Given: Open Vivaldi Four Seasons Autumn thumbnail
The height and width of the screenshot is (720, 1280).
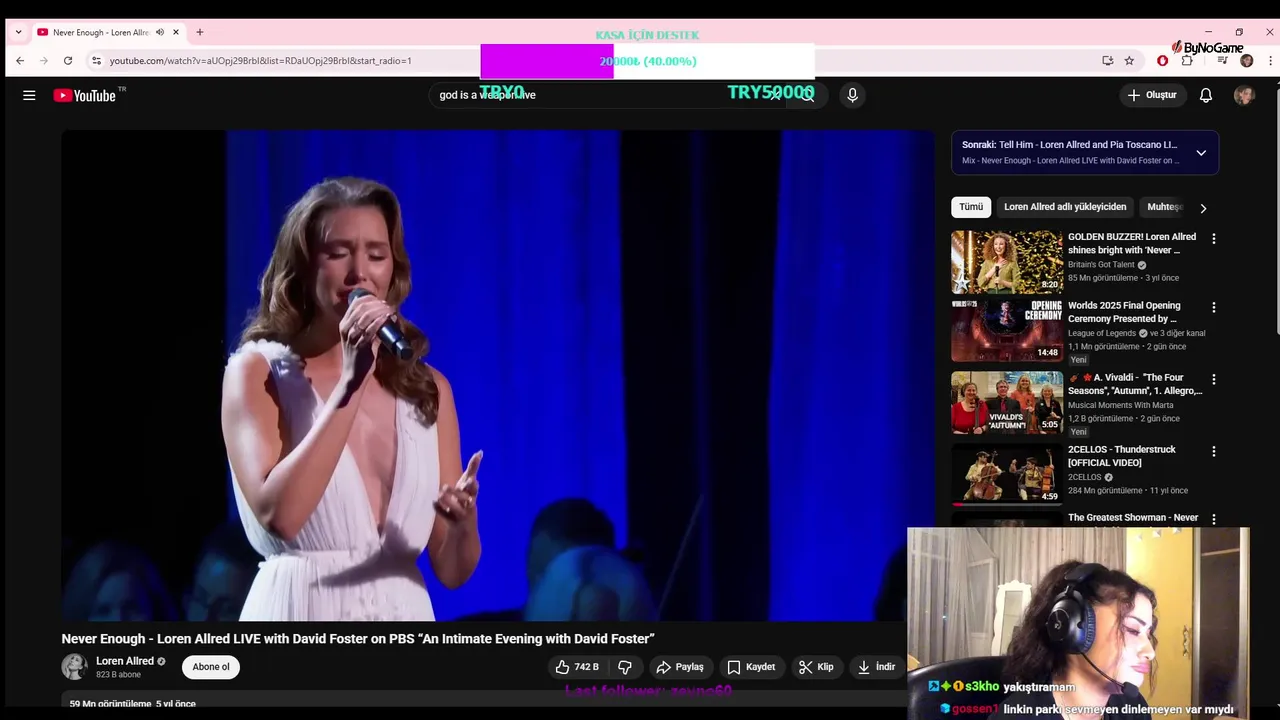Looking at the screenshot, I should [1007, 403].
